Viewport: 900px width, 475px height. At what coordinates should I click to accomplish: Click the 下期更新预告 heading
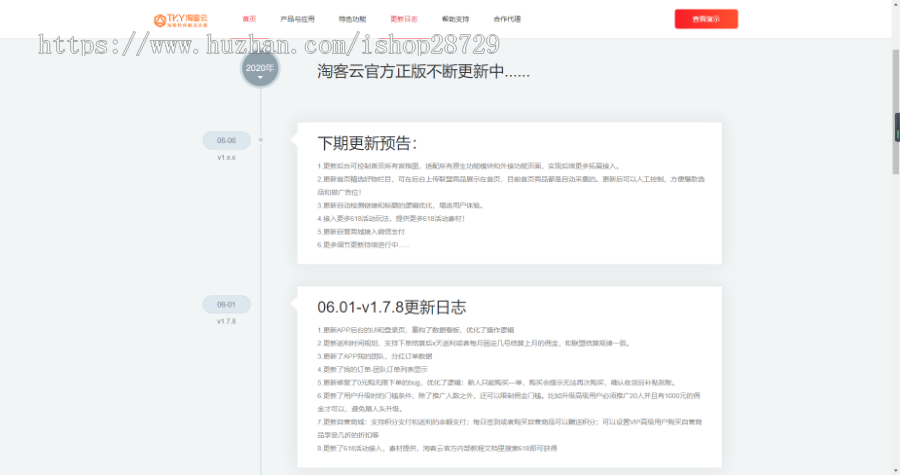coord(367,143)
